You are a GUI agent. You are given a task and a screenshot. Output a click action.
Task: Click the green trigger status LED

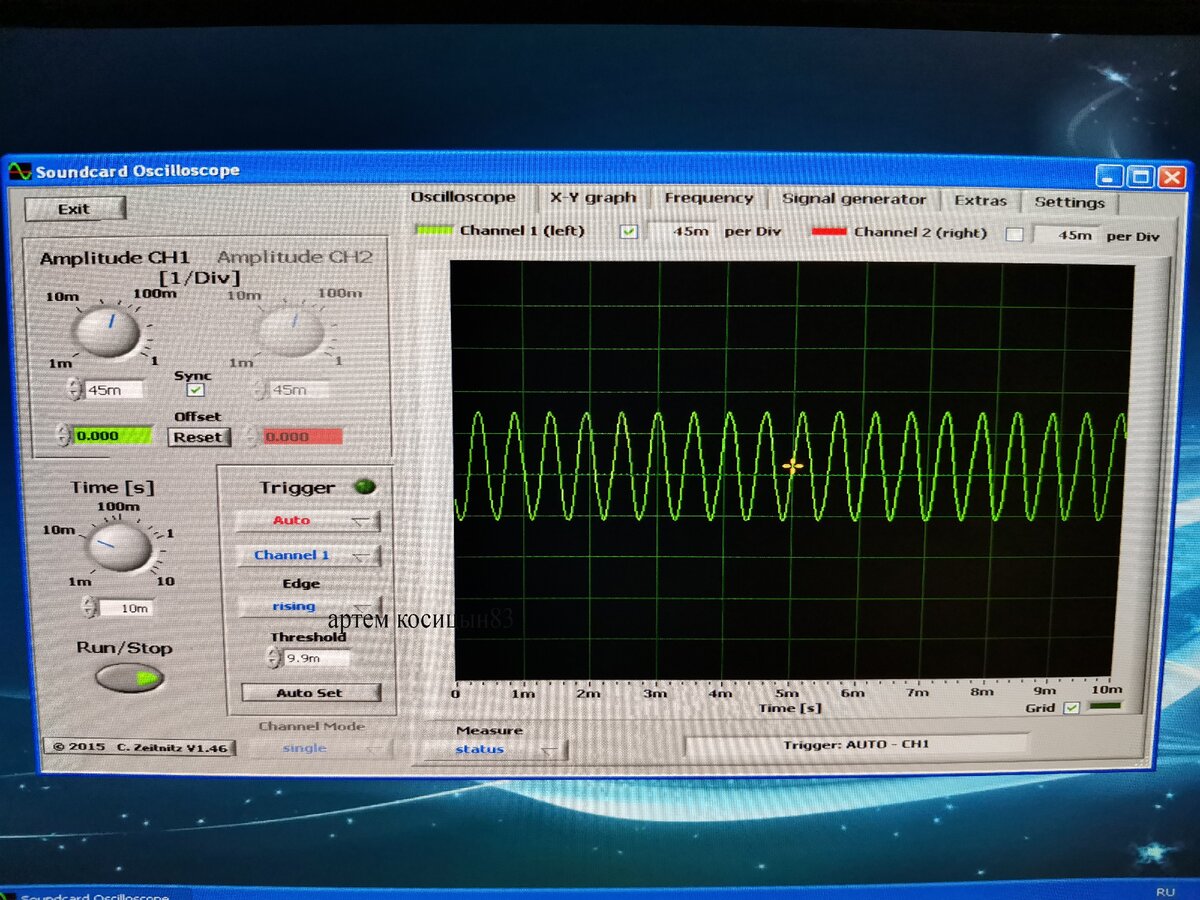(x=365, y=487)
